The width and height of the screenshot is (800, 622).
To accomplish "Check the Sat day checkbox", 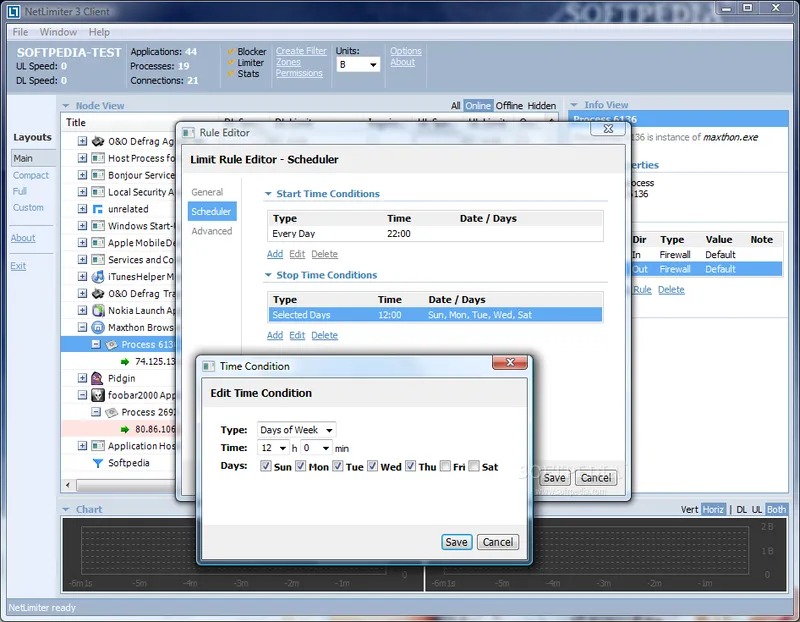I will [x=474, y=466].
